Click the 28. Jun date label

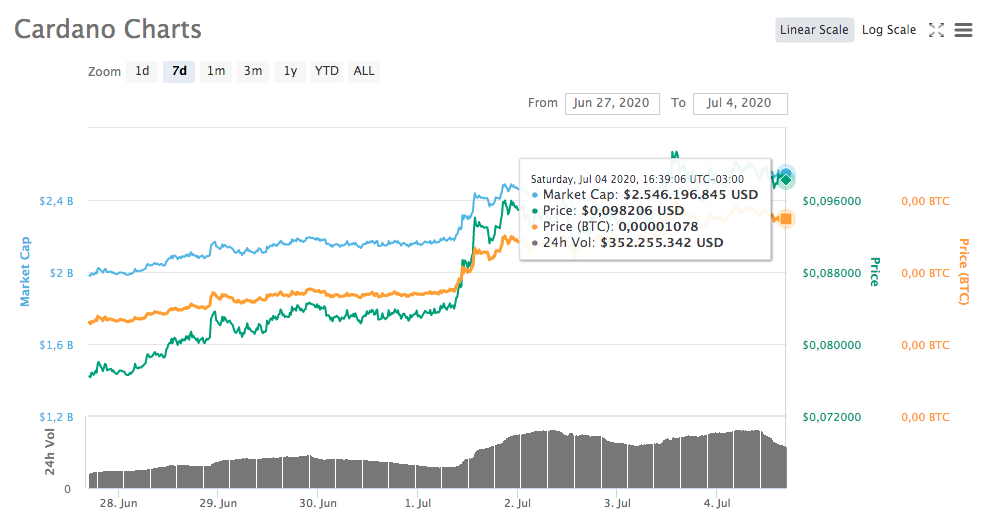pos(118,503)
